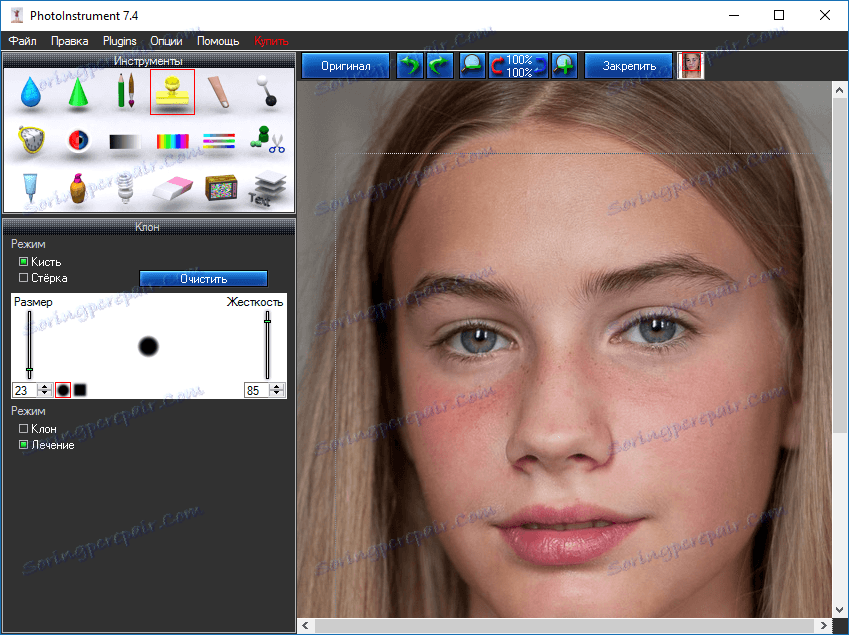Image resolution: width=849 pixels, height=635 pixels.
Task: Open the Файл menu
Action: (x=23, y=41)
